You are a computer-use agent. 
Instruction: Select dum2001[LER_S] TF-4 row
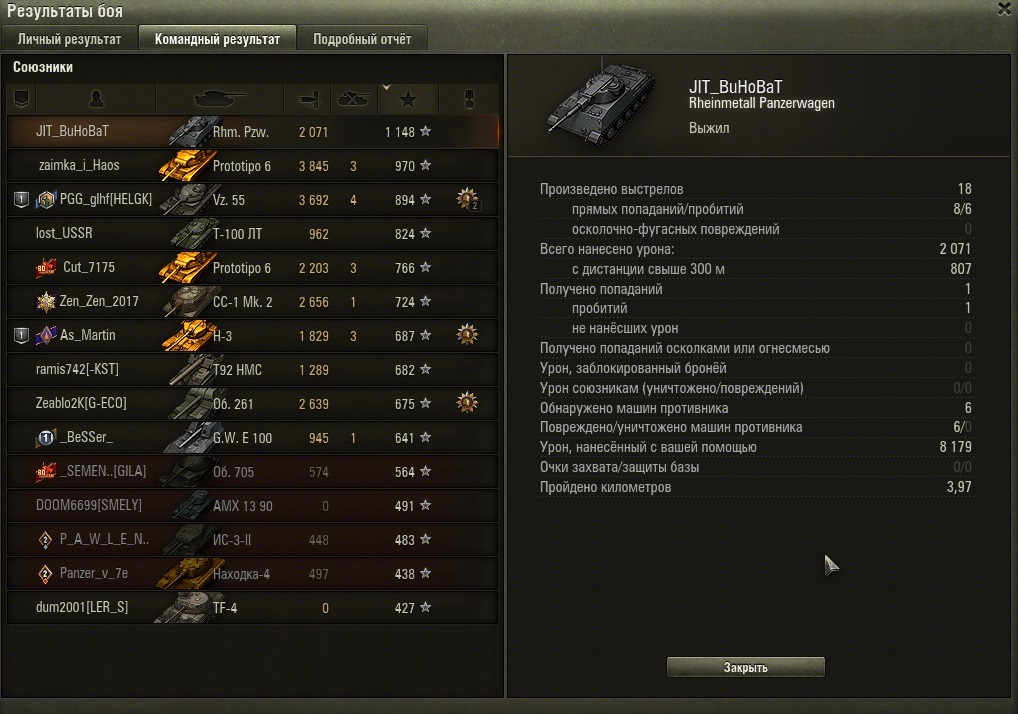pyautogui.click(x=253, y=608)
